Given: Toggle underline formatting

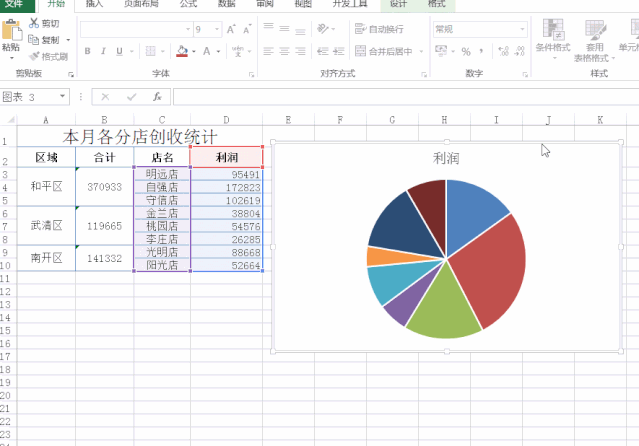Looking at the screenshot, I should click(x=119, y=51).
